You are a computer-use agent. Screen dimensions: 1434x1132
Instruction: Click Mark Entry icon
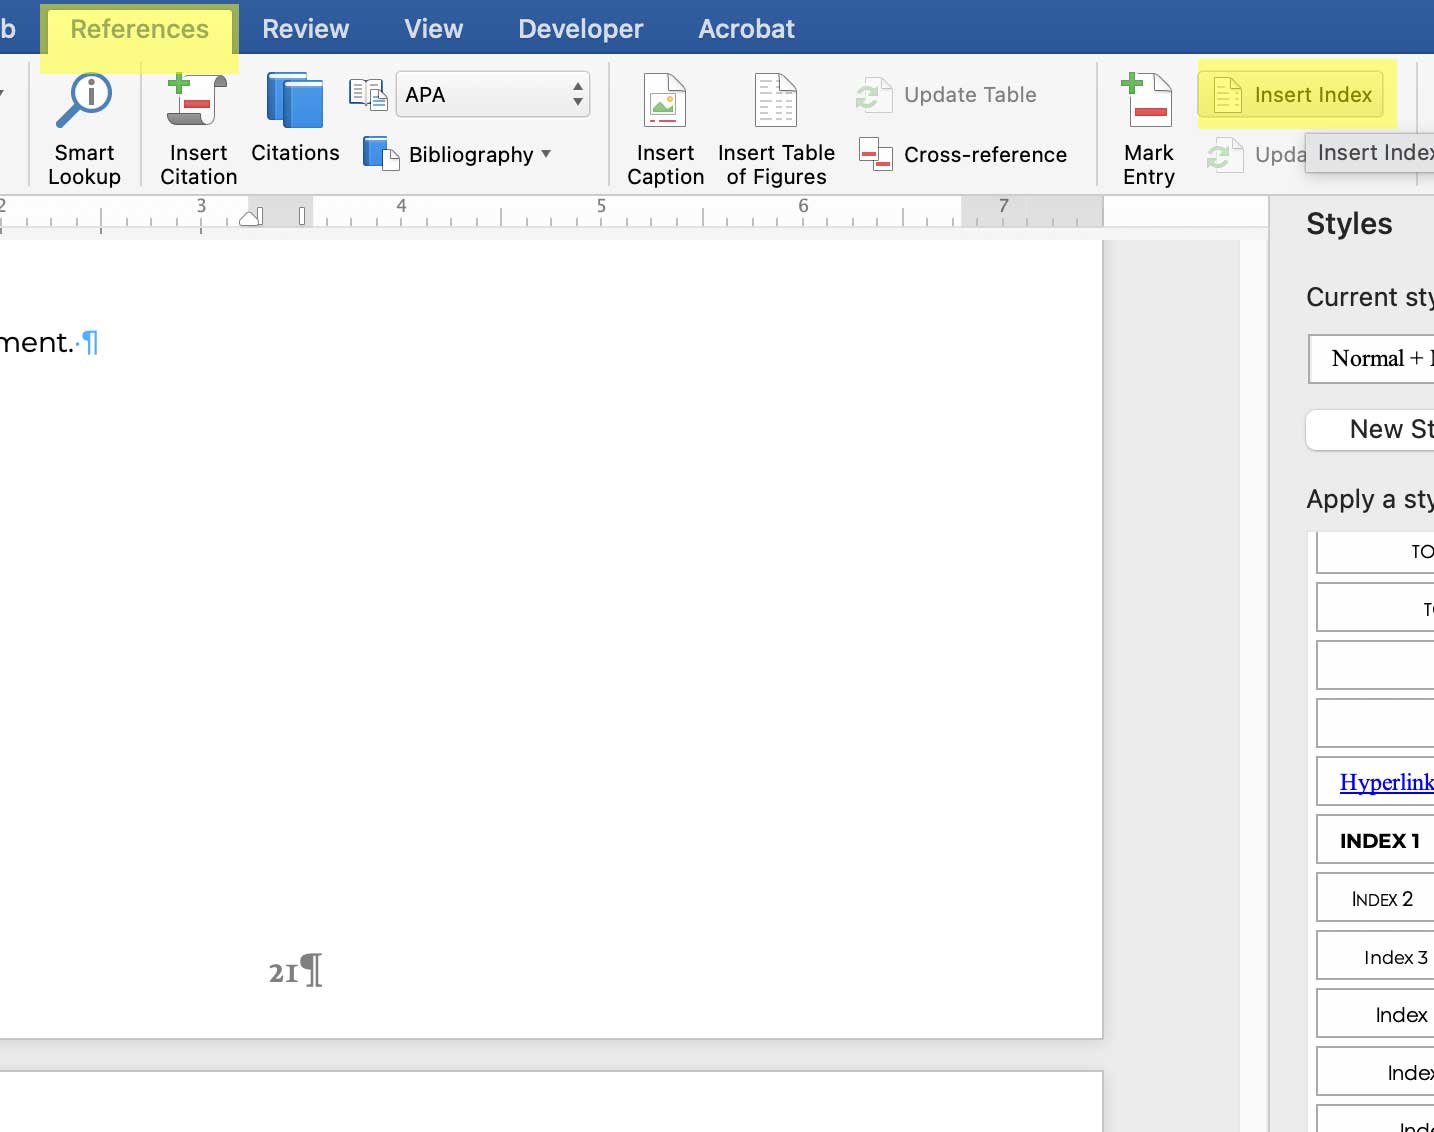coord(1148,127)
